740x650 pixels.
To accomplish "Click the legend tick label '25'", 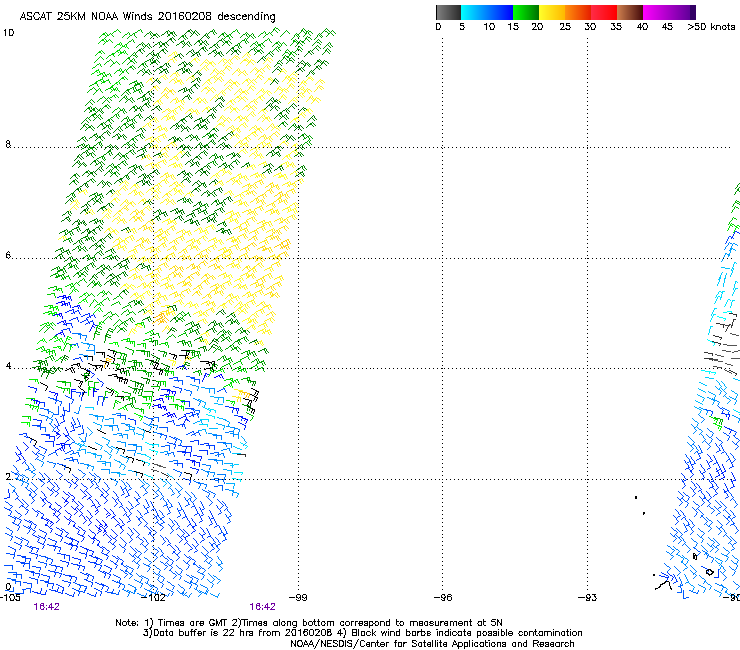I will pyautogui.click(x=565, y=27).
